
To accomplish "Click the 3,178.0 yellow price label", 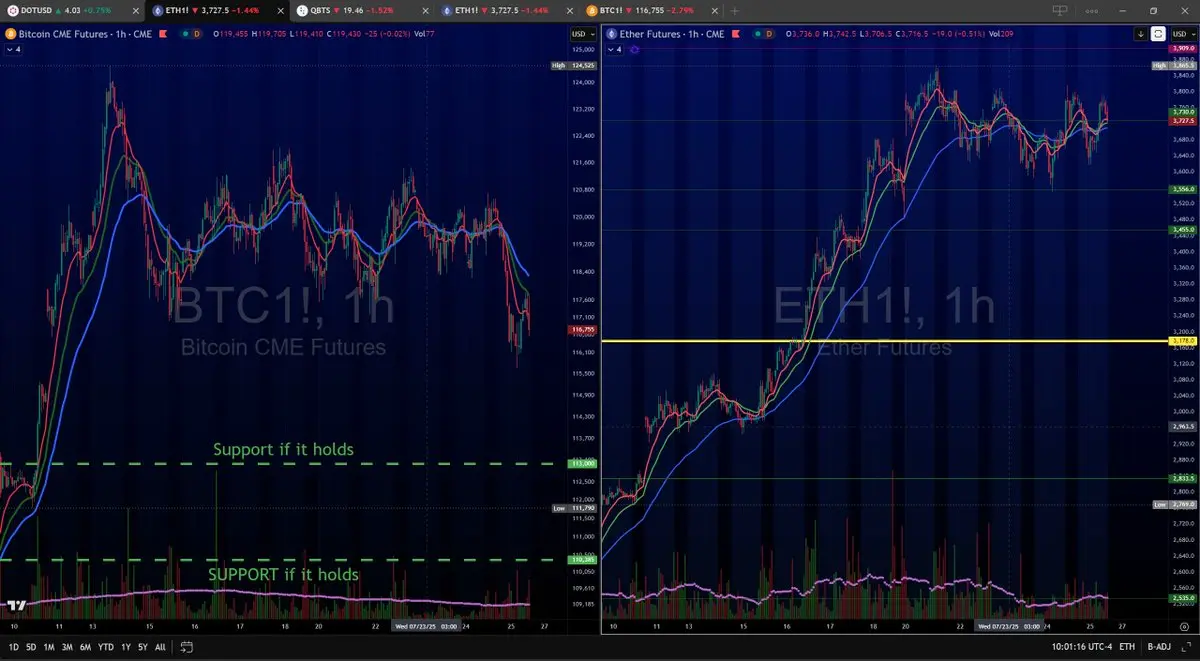I will (1183, 341).
